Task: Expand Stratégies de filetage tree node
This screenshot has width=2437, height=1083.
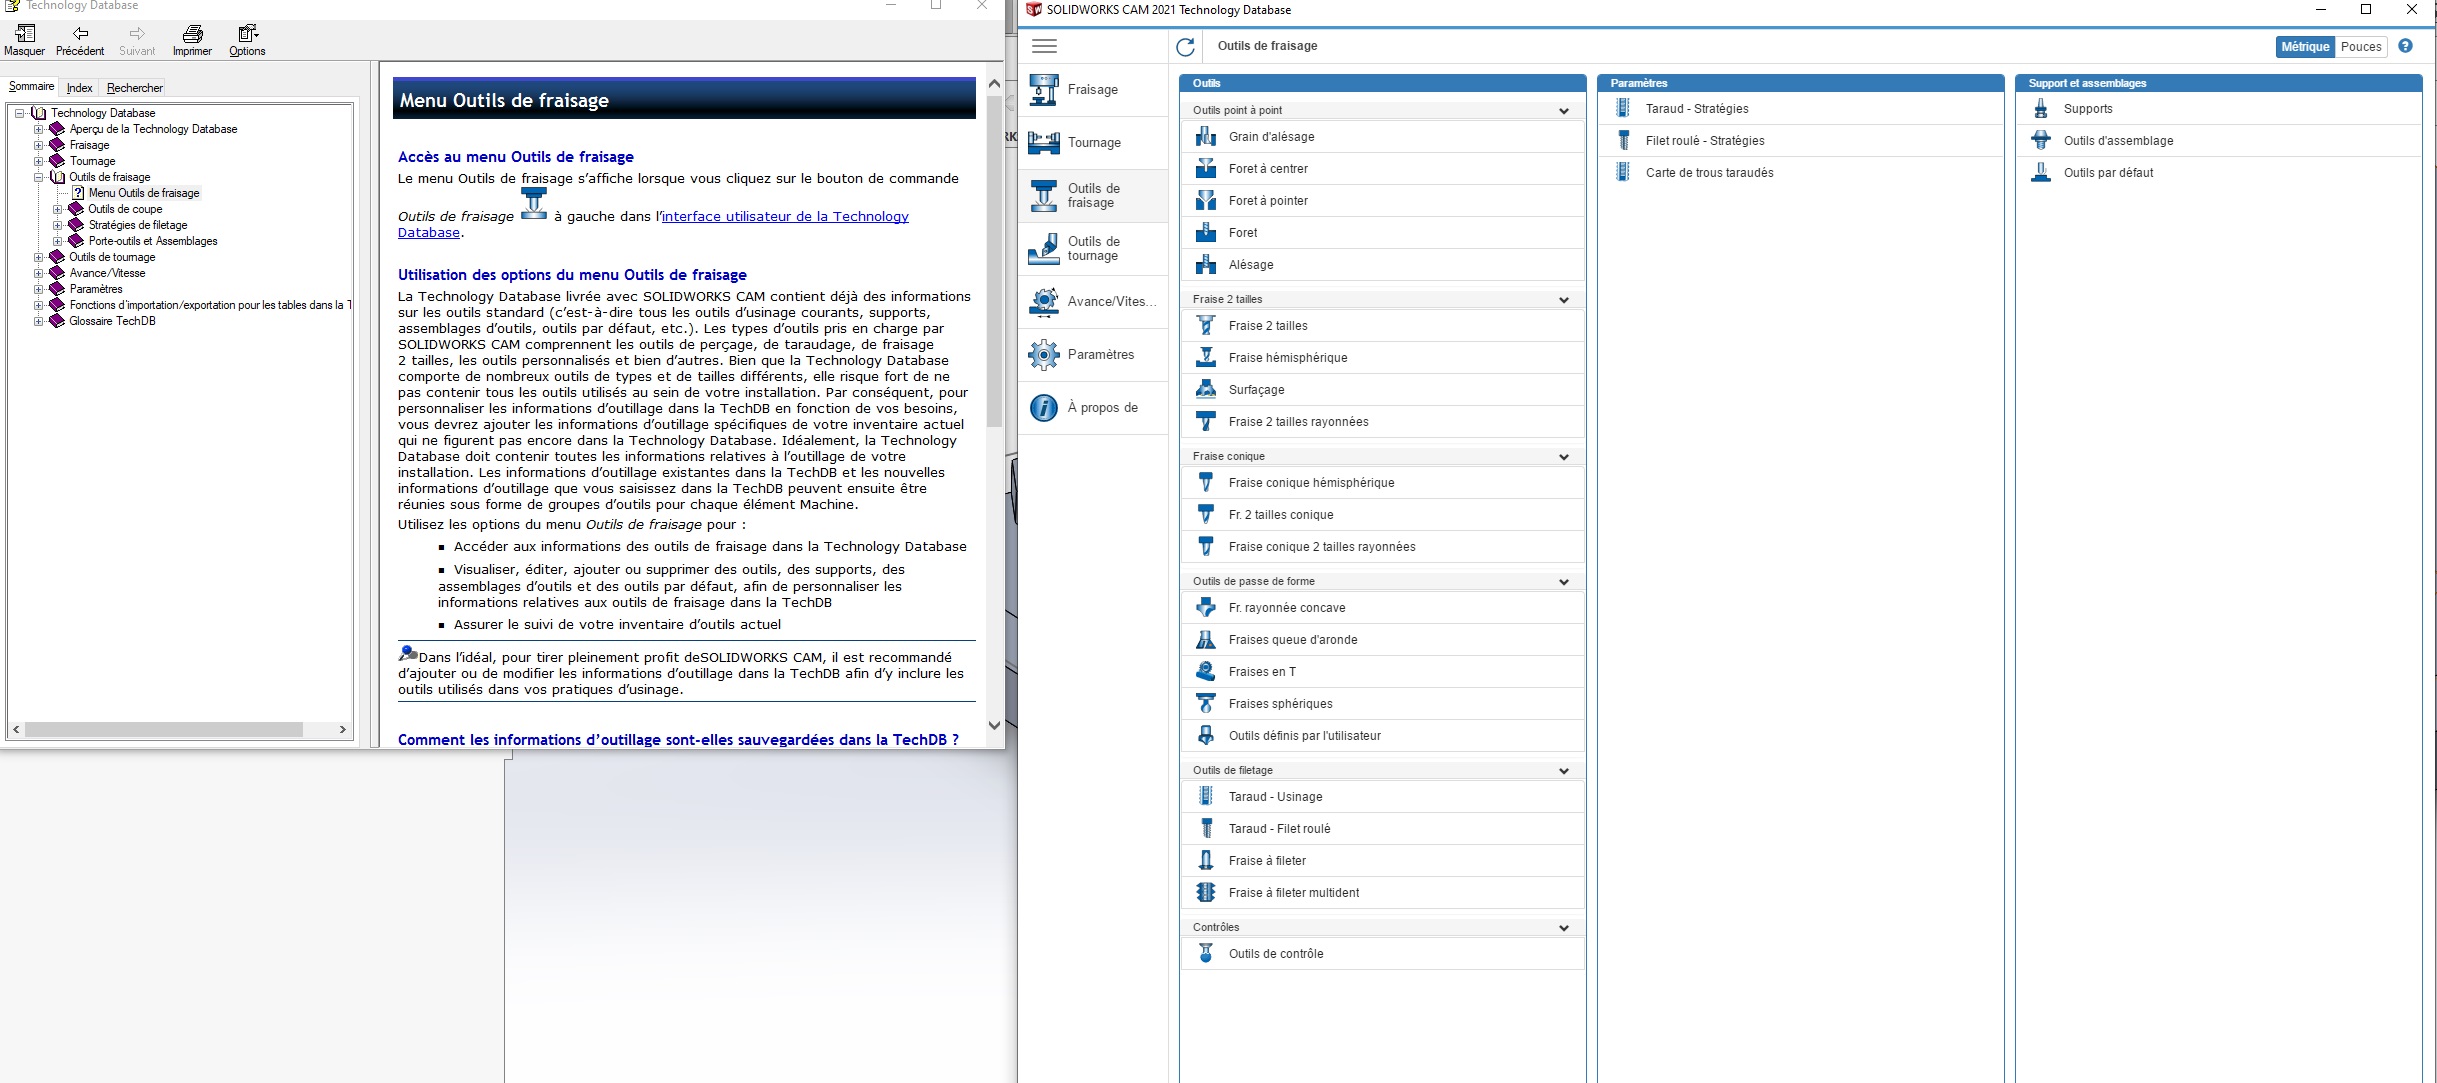Action: (57, 225)
